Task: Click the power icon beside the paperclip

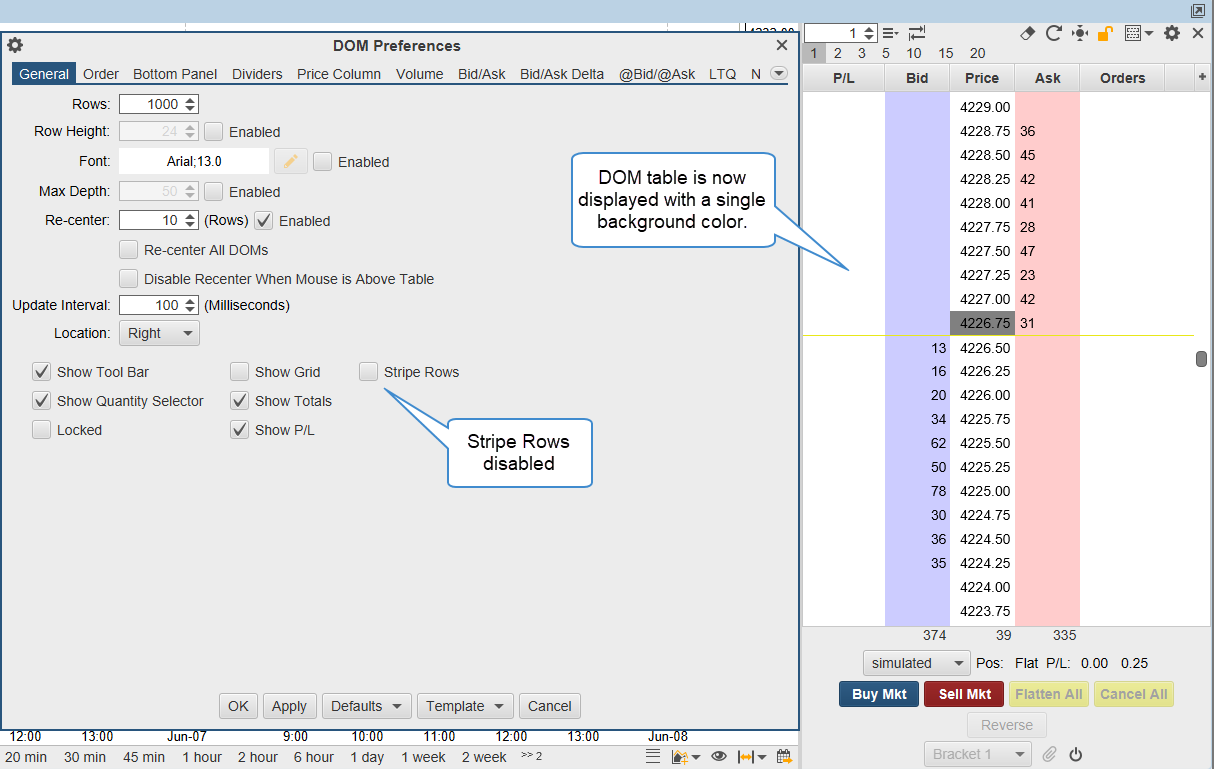Action: tap(1076, 754)
